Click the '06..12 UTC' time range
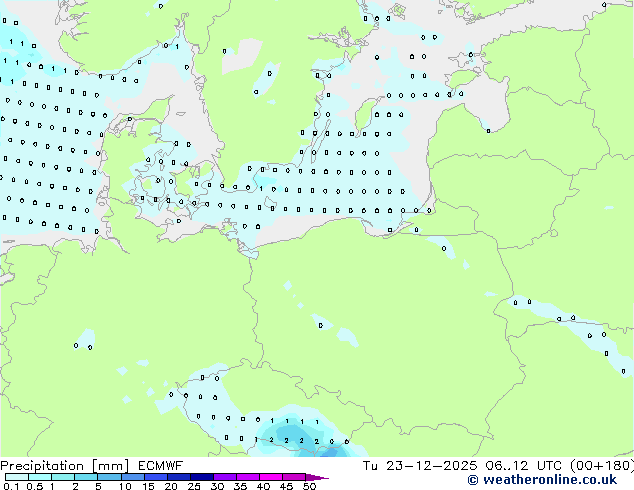The width and height of the screenshot is (634, 490). point(523,466)
